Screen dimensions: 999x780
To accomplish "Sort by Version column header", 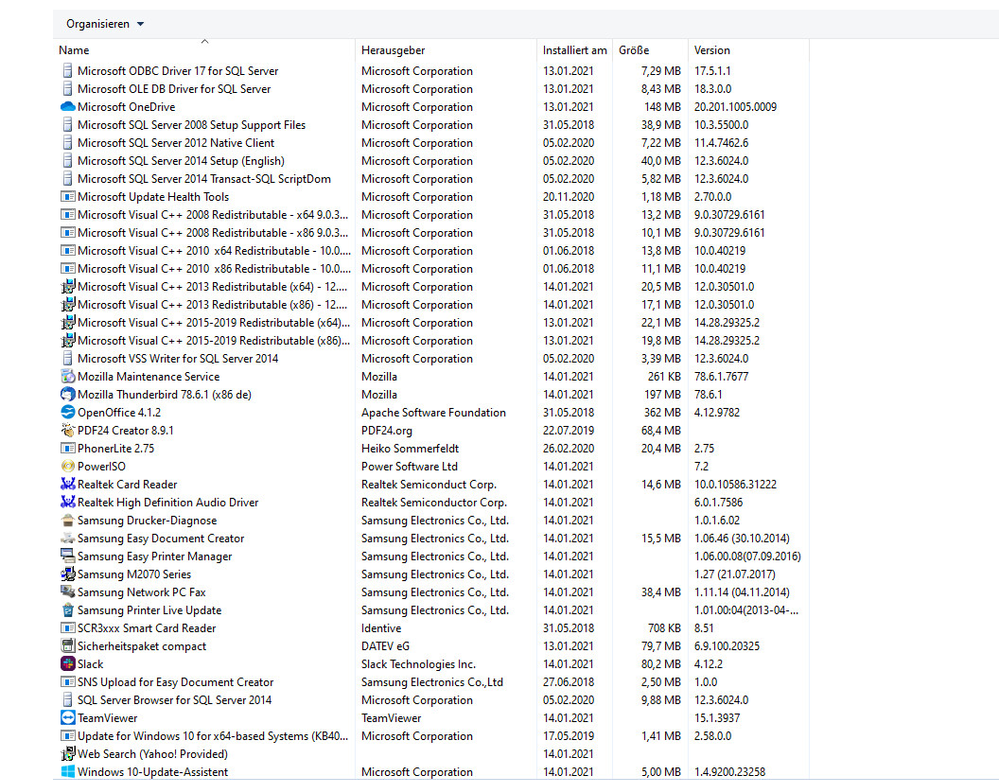I will coord(712,50).
